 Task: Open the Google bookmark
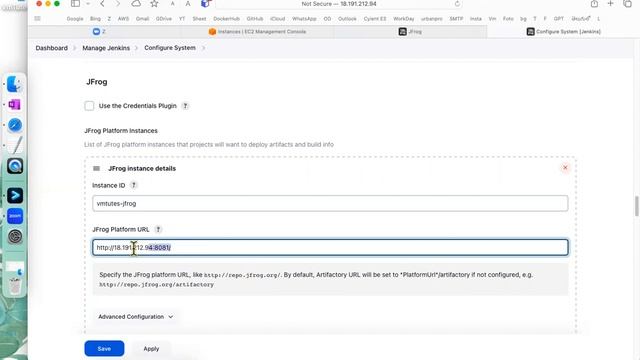point(75,19)
